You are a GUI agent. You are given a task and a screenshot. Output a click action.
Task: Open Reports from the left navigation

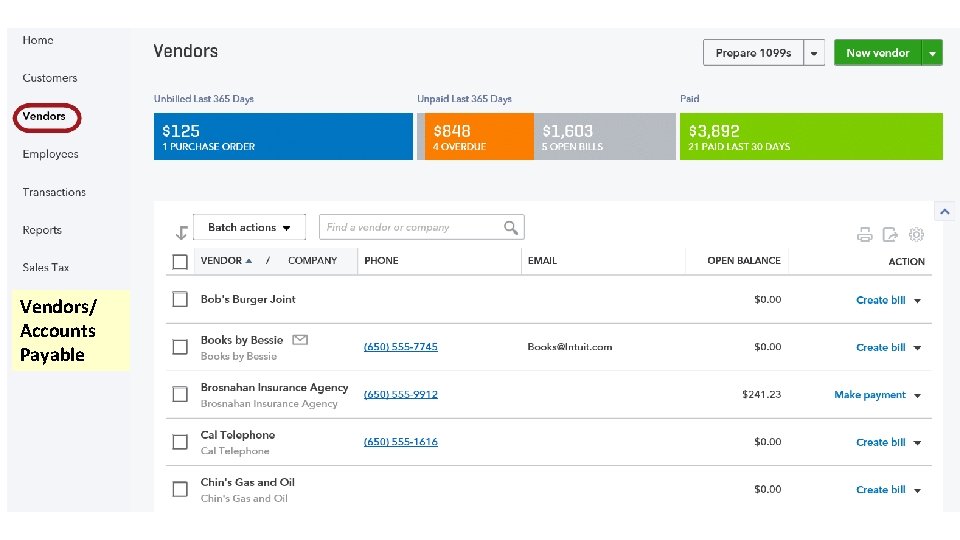tap(42, 230)
